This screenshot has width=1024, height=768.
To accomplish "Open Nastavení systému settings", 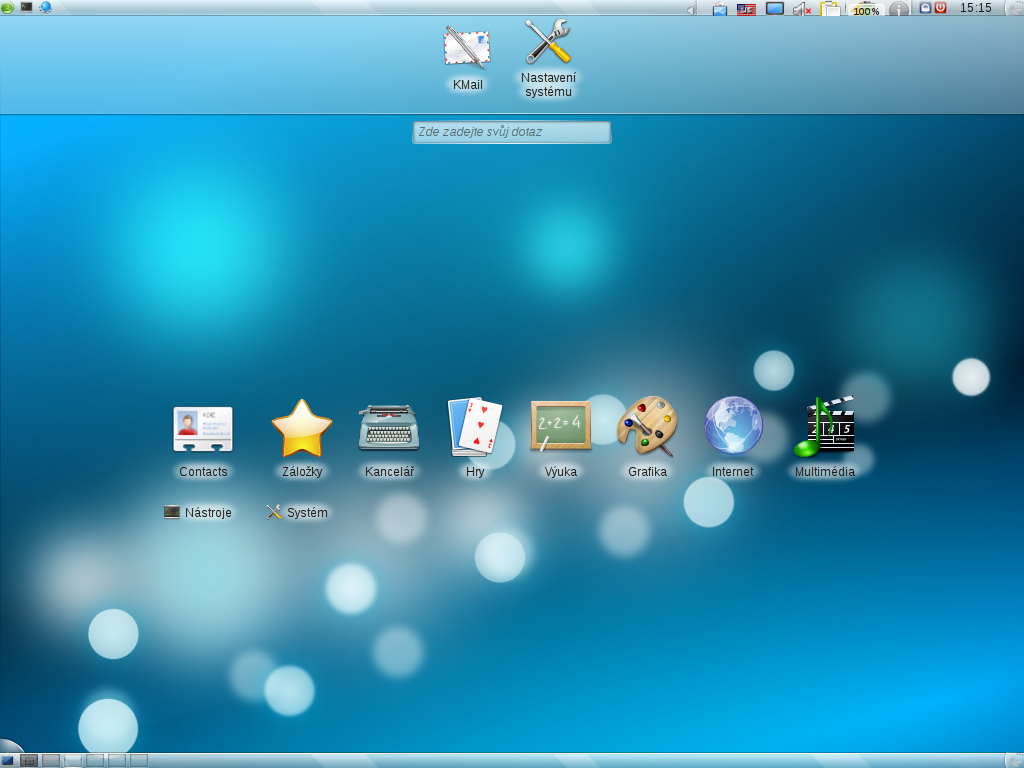I will [x=548, y=58].
